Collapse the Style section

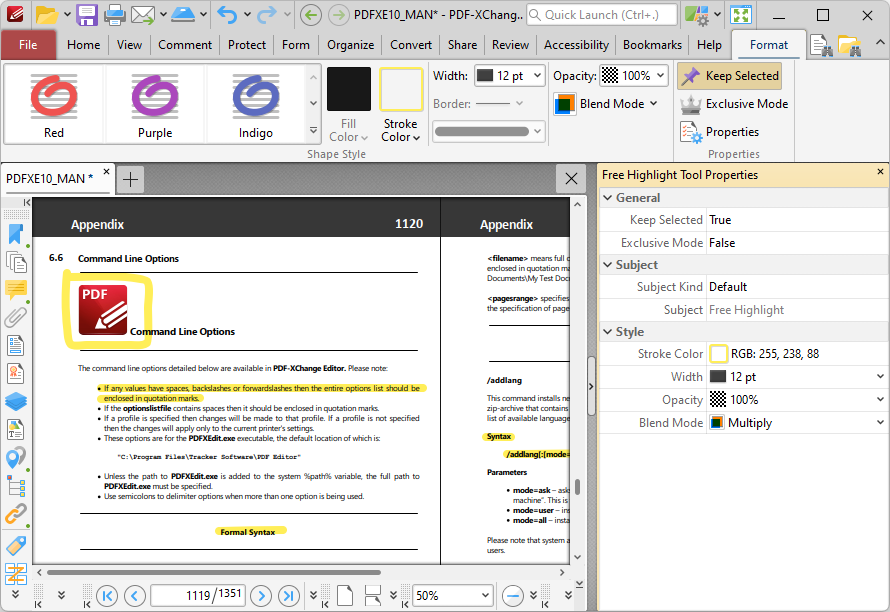(x=608, y=332)
